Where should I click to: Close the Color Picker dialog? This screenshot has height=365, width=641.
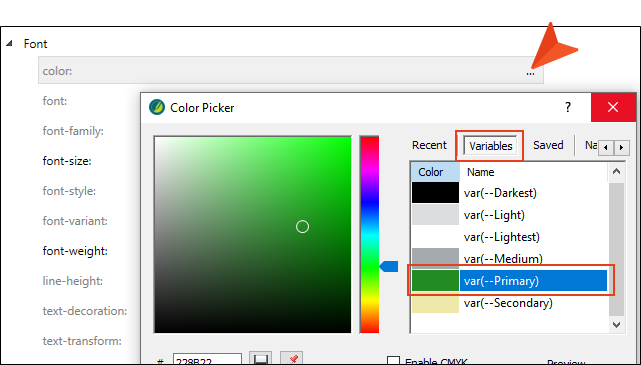613,107
